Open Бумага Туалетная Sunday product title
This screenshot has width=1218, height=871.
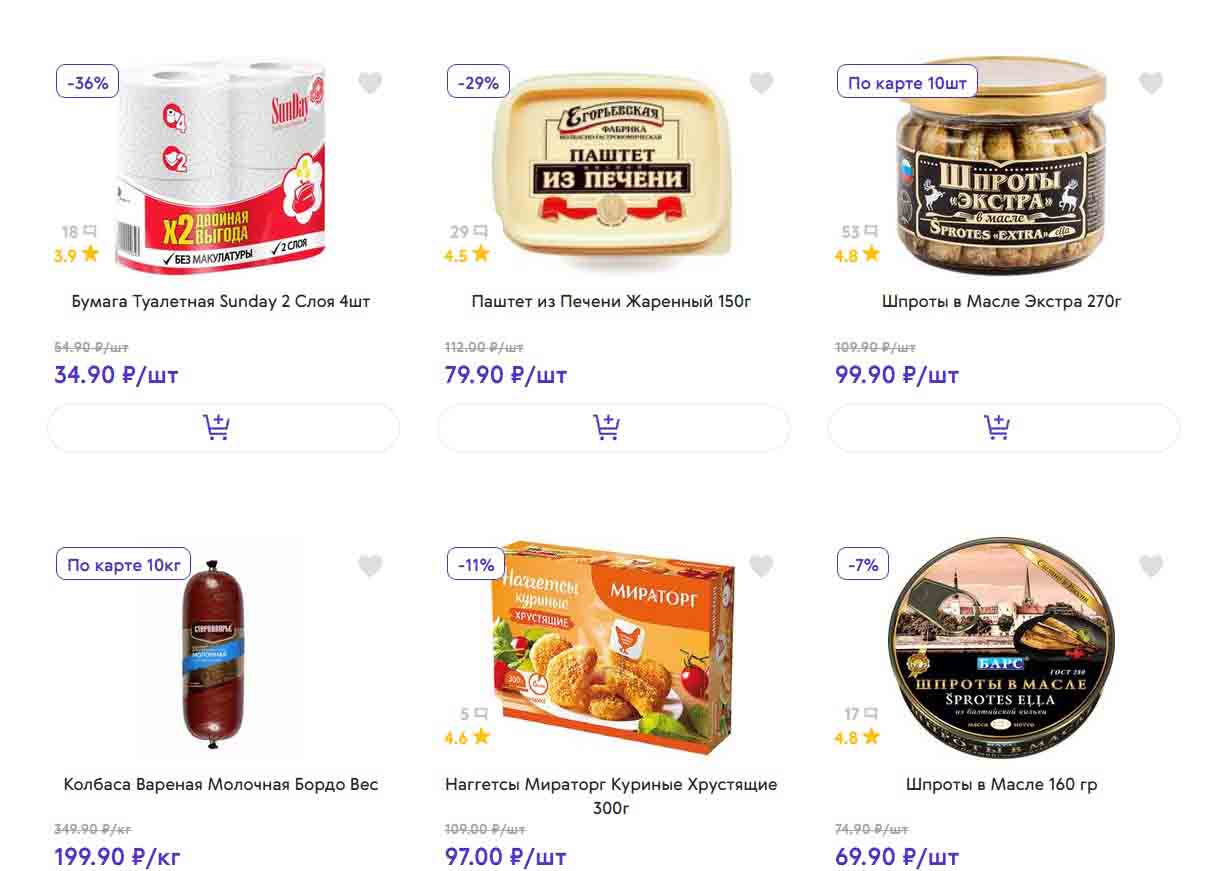tap(221, 301)
